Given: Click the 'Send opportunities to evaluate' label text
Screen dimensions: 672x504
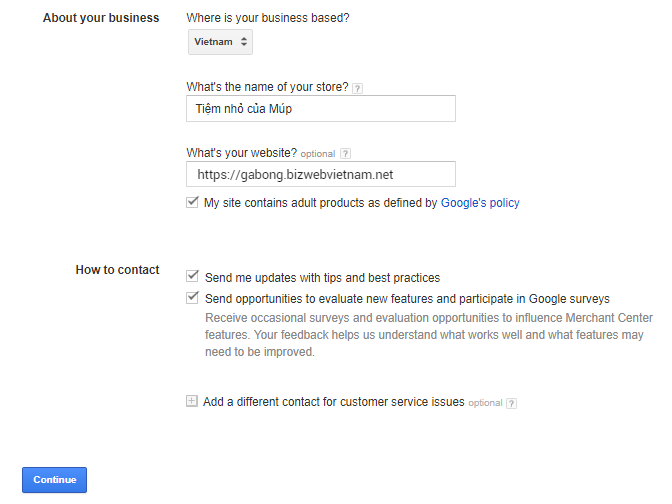Looking at the screenshot, I should tap(407, 299).
